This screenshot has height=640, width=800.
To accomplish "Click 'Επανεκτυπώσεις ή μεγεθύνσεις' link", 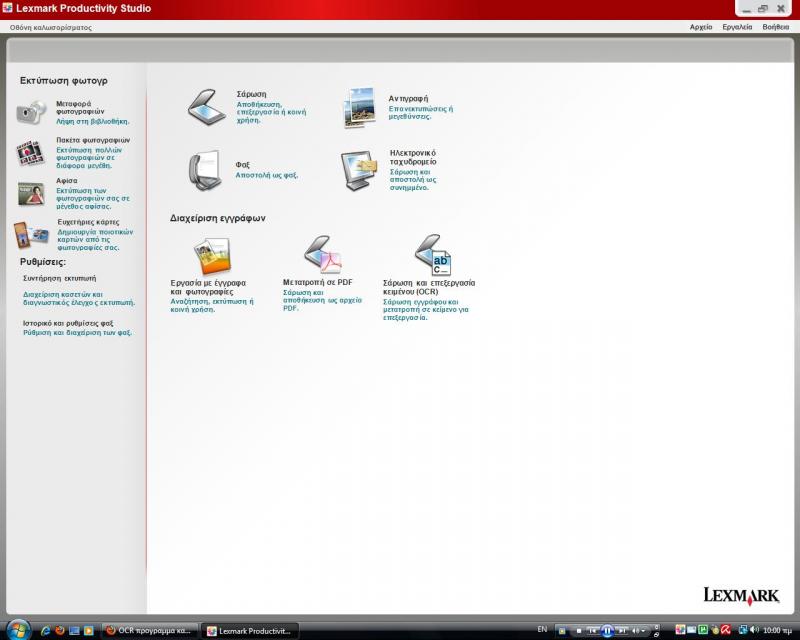I will coord(420,112).
